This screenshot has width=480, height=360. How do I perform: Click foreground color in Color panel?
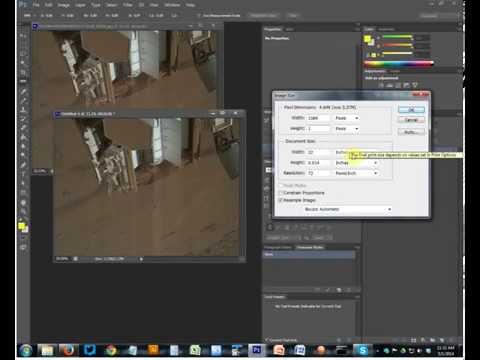367,40
